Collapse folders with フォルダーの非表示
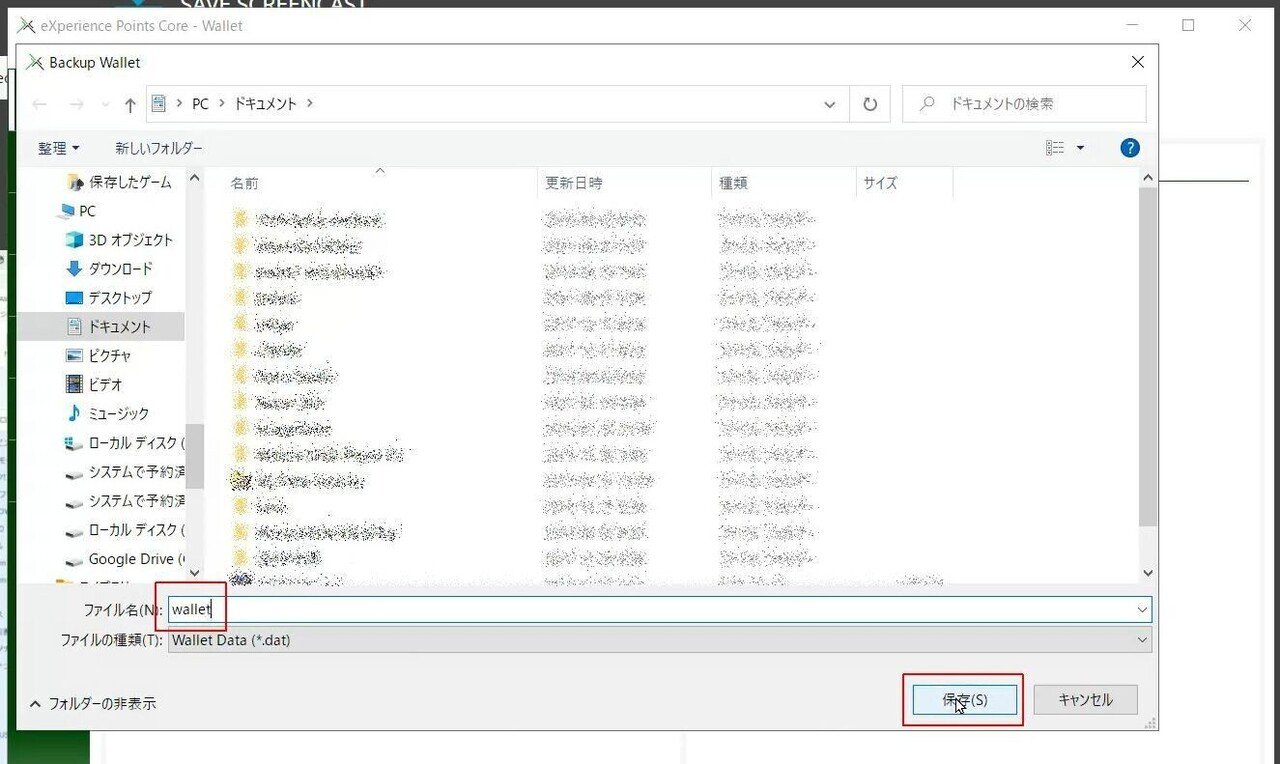This screenshot has width=1280, height=764. tap(92, 704)
